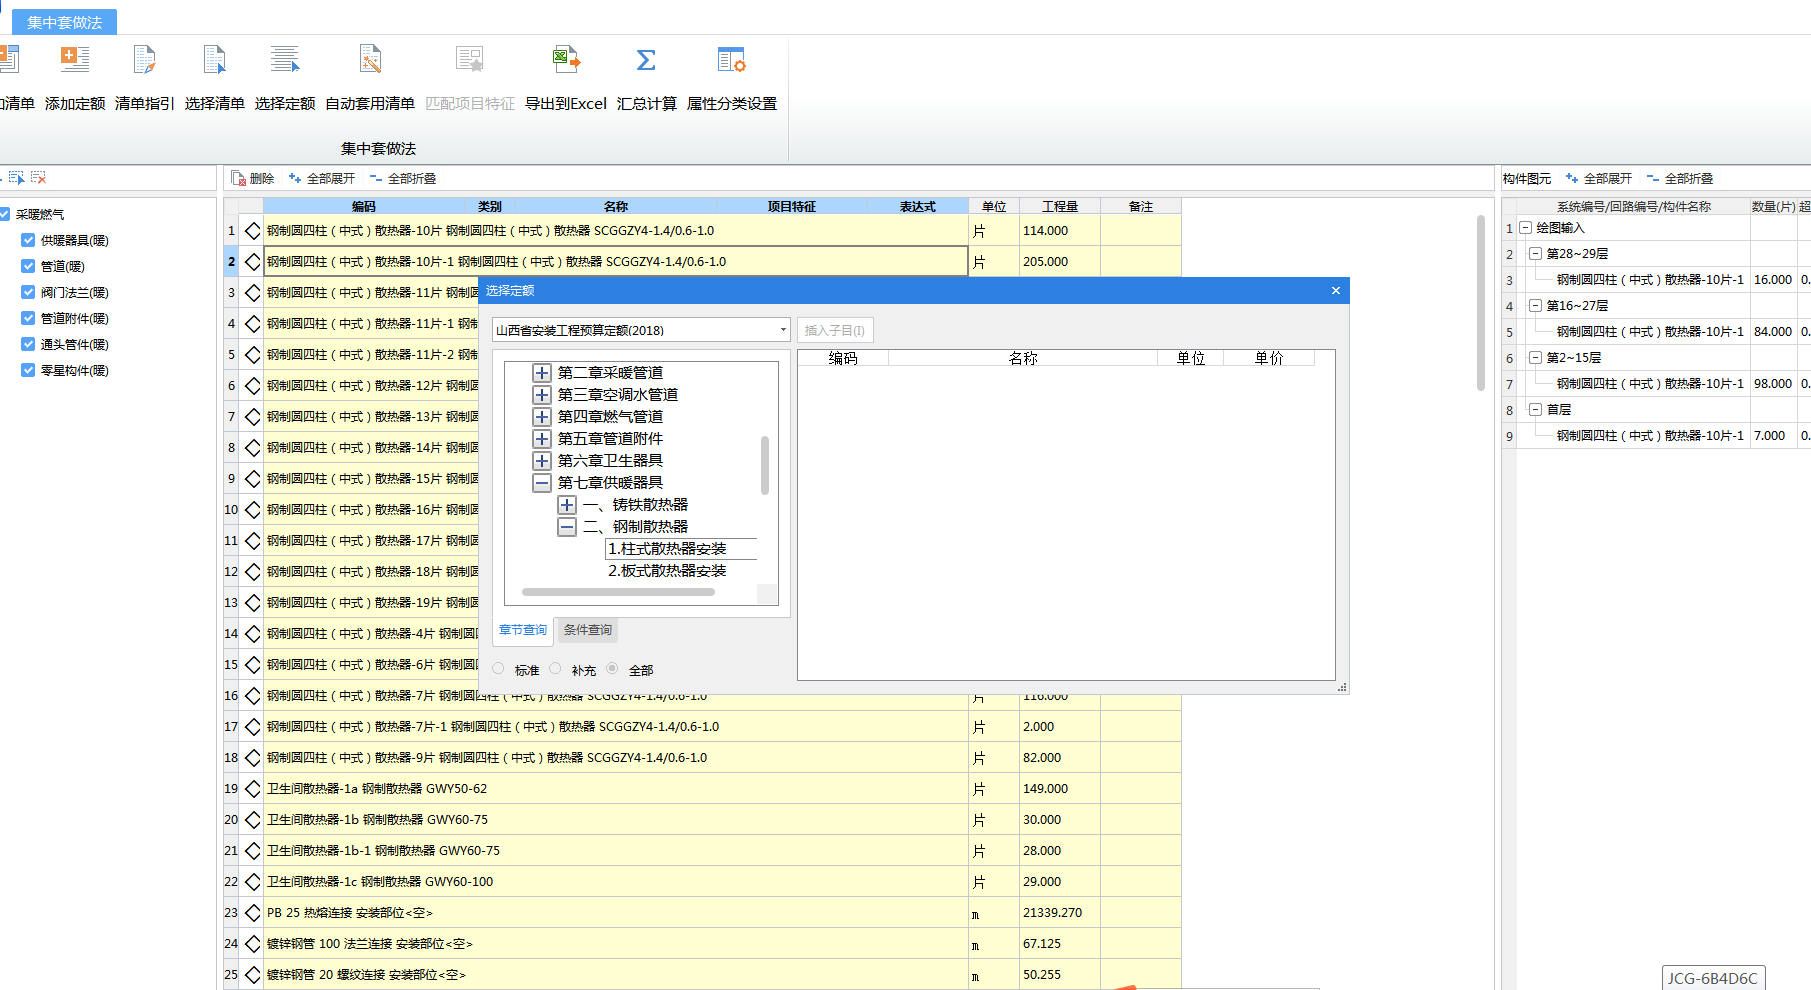Click 全部展开 in the center list toolbar
This screenshot has width=1811, height=990.
click(x=322, y=178)
